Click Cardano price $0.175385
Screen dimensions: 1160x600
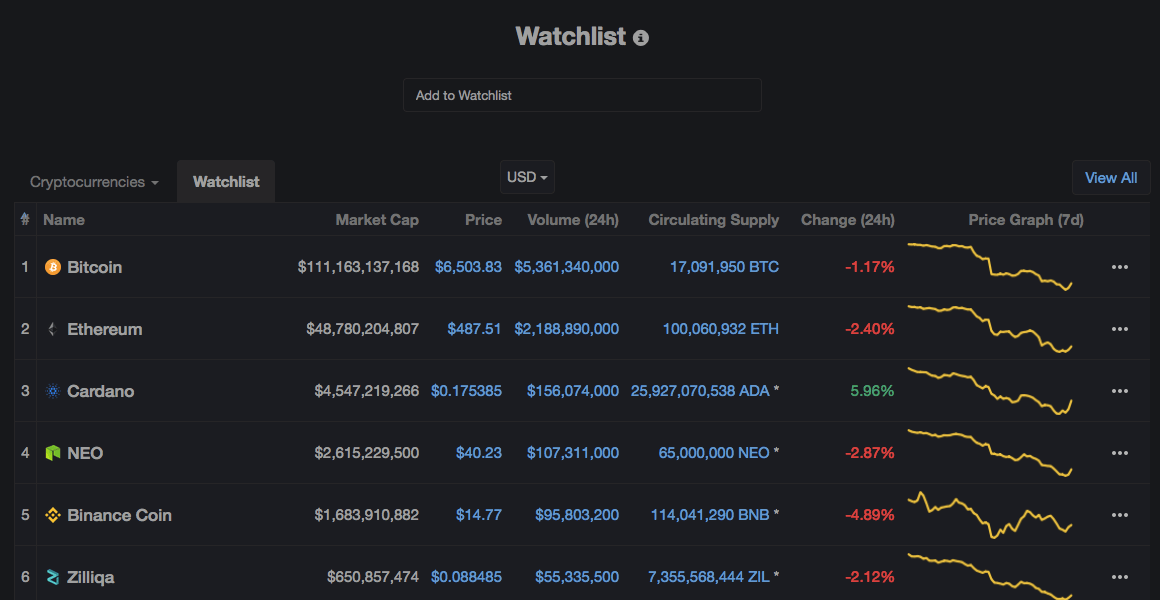coord(467,391)
